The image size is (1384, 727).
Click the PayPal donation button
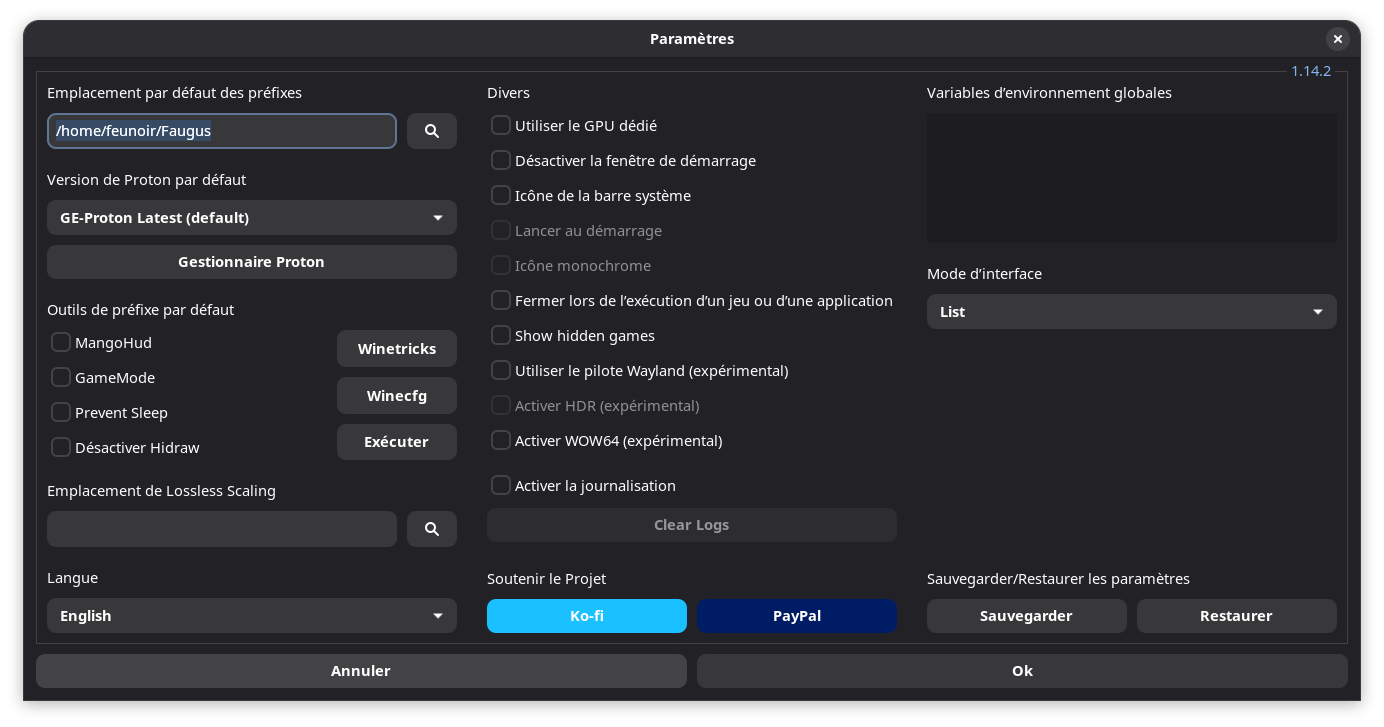click(796, 616)
